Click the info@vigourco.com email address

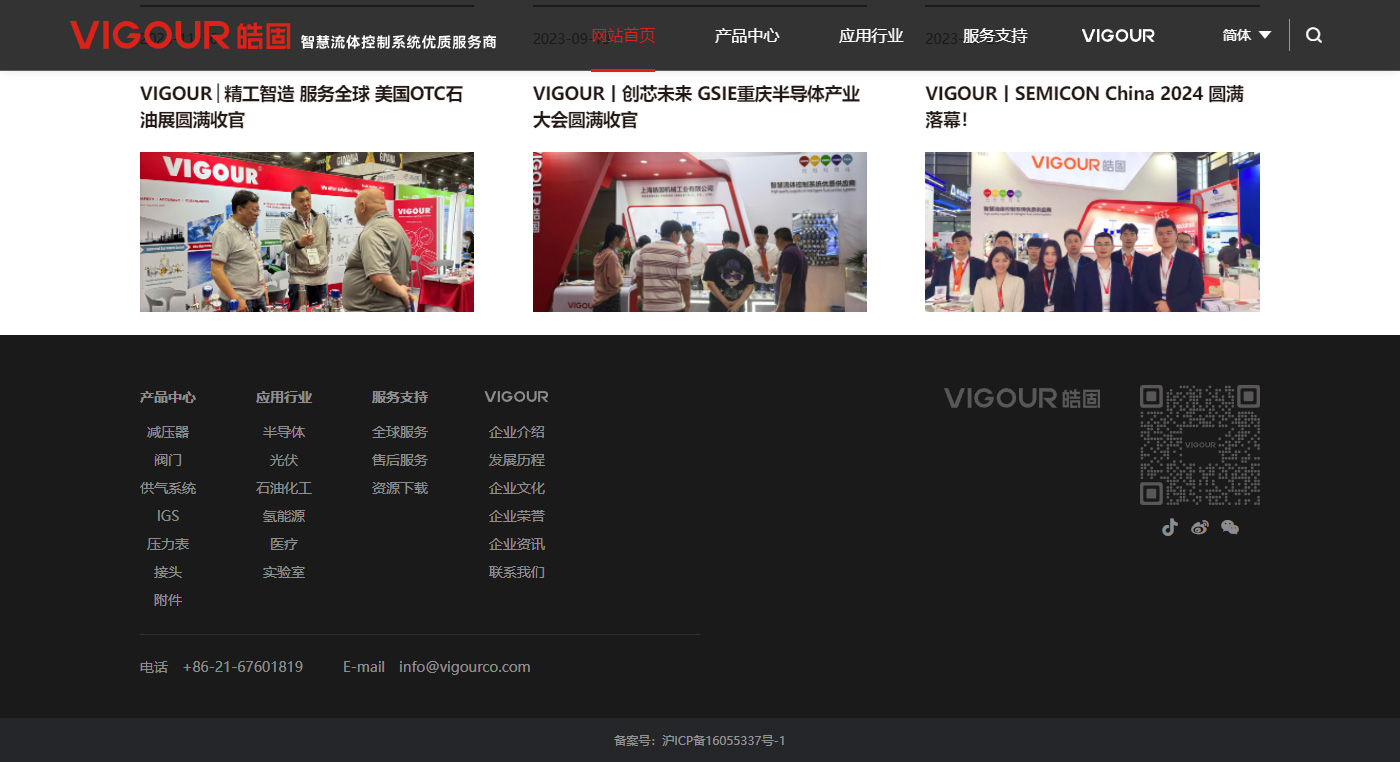click(x=464, y=667)
